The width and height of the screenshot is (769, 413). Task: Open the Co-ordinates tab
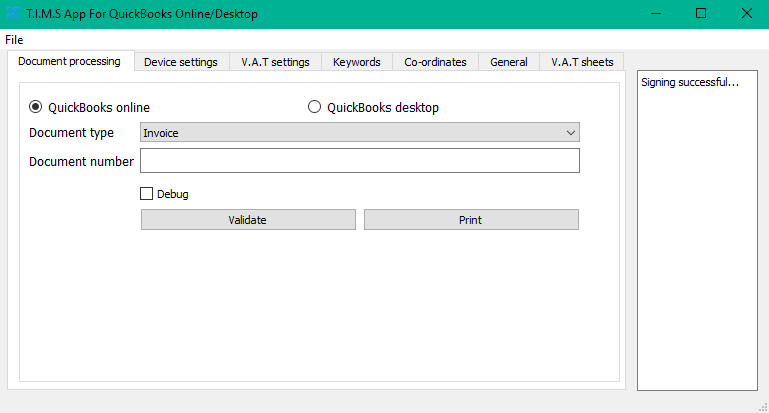(x=436, y=62)
